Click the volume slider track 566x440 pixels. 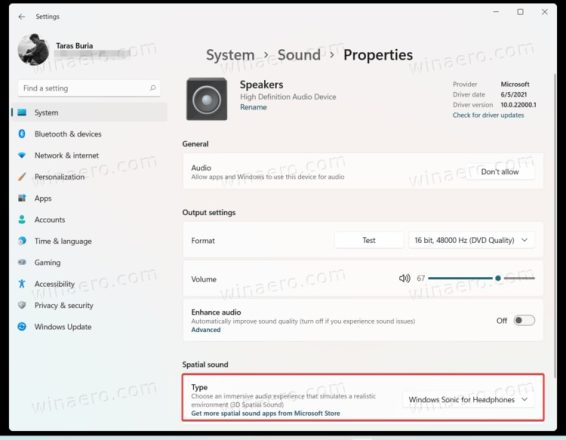coord(481,278)
